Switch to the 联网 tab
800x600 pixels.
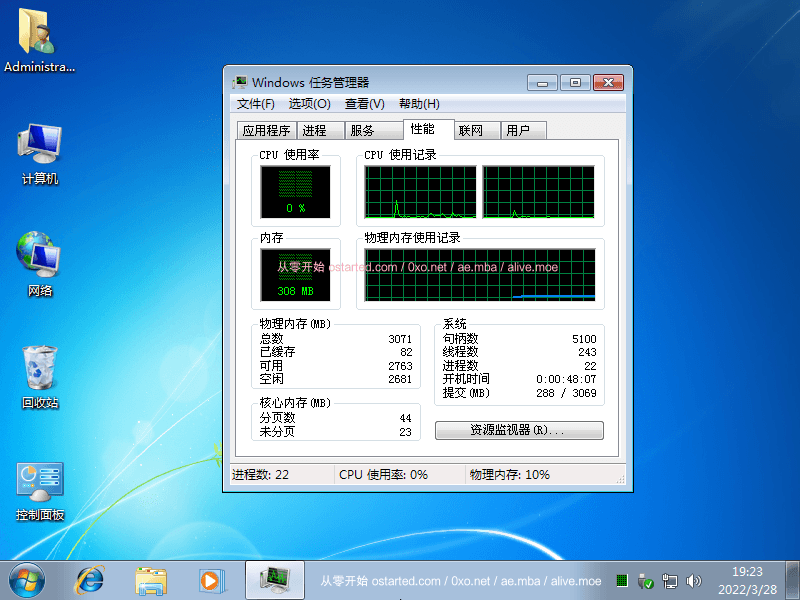(477, 131)
